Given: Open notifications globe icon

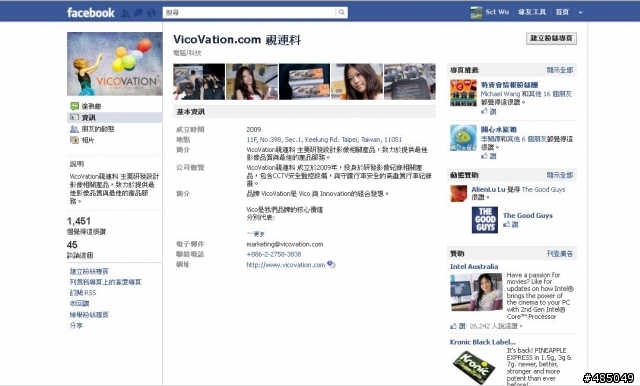Looking at the screenshot, I should pyautogui.click(x=151, y=13).
